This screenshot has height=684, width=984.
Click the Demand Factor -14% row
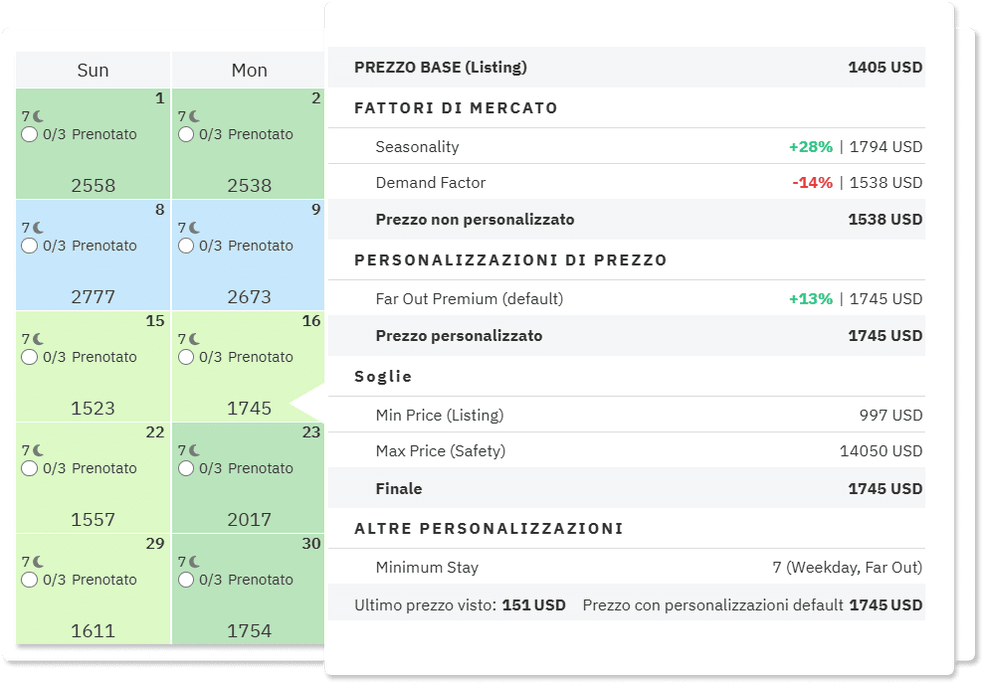pyautogui.click(x=639, y=183)
